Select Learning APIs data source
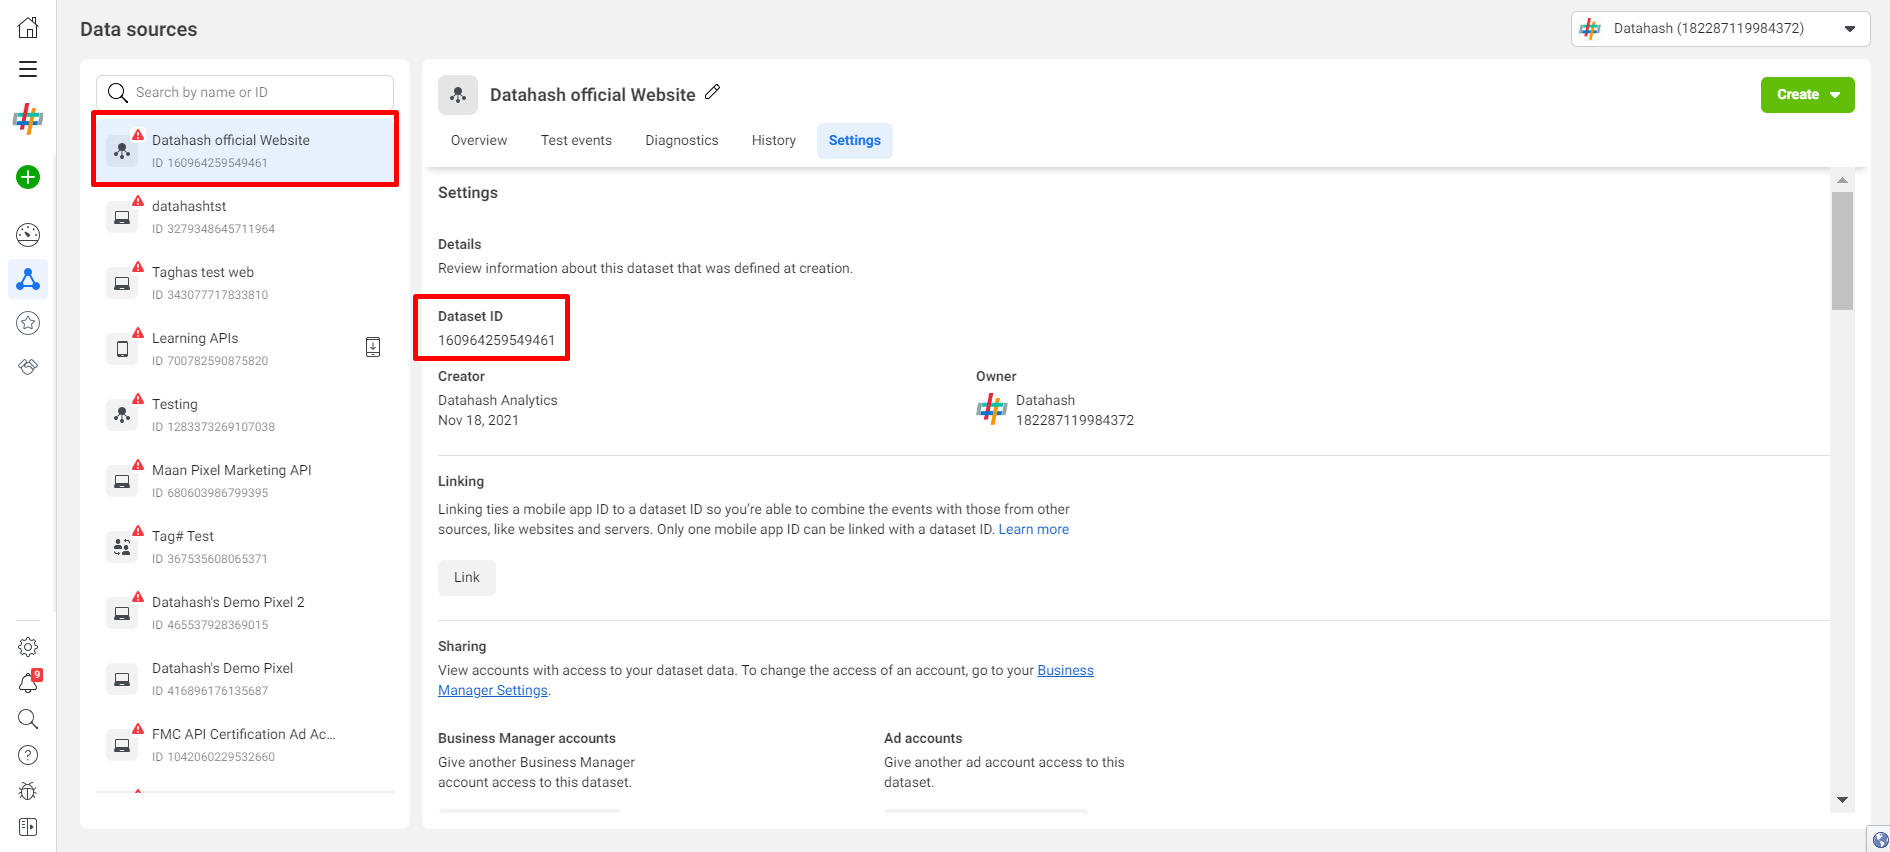Screen dimensions: 1890x852 click(x=245, y=348)
